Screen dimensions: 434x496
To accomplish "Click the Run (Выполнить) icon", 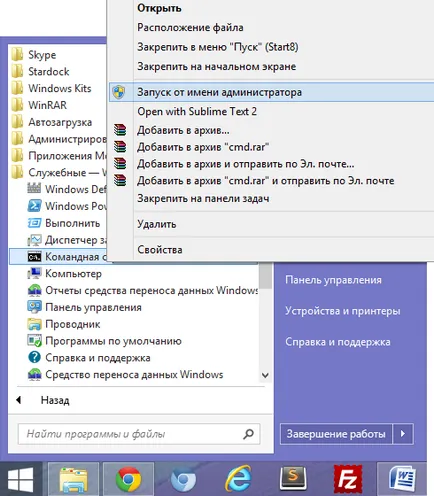I will [34, 223].
